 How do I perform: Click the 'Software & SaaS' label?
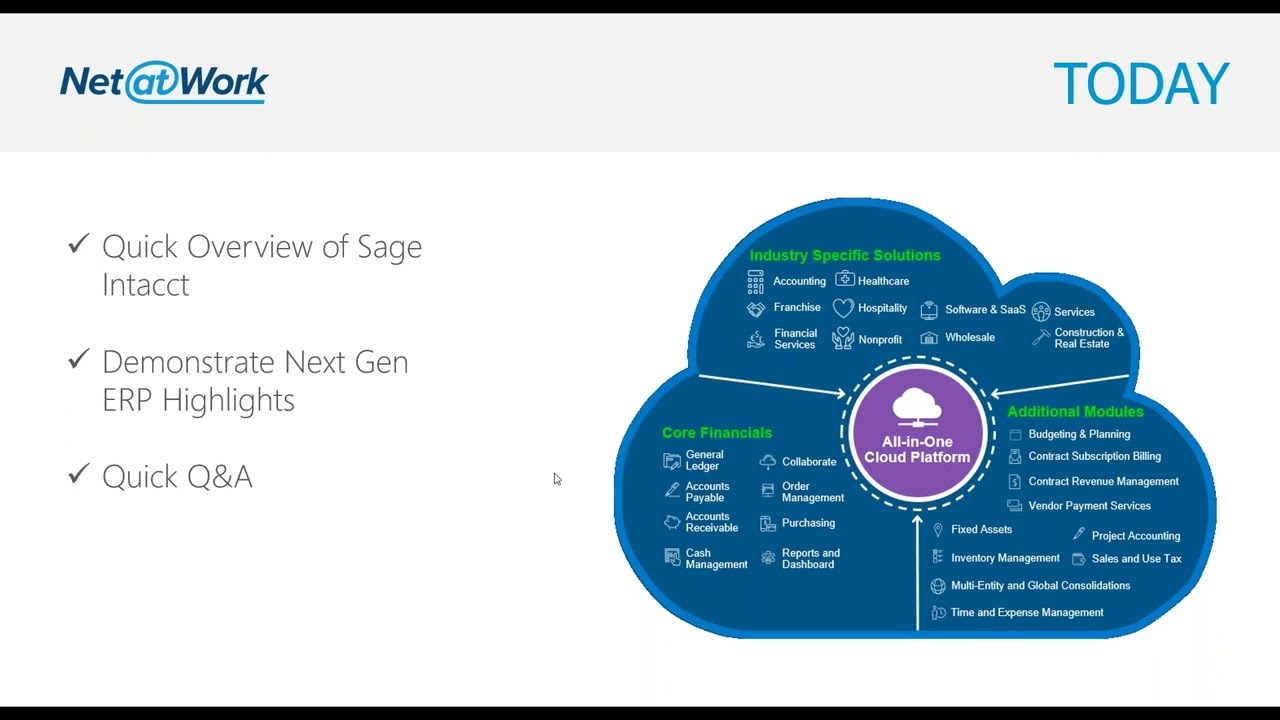pyautogui.click(x=985, y=310)
